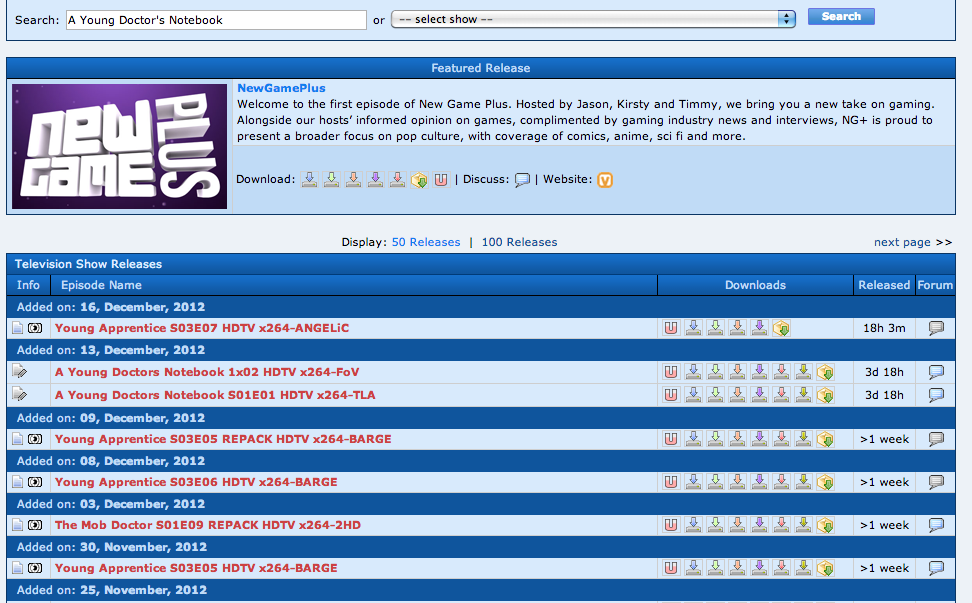Click box package download for Young Doctors Notebook S01E01
The image size is (972, 603).
click(825, 395)
